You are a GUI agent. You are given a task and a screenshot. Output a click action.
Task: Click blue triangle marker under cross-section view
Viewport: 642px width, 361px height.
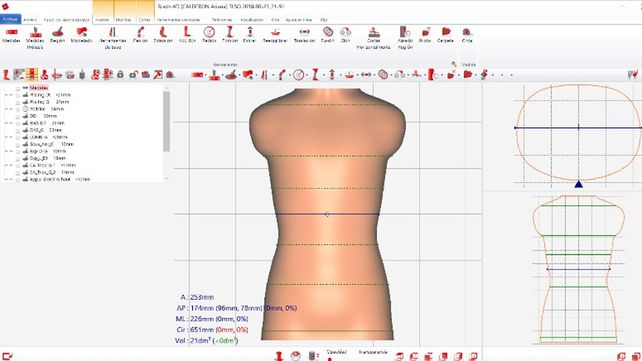tap(578, 184)
